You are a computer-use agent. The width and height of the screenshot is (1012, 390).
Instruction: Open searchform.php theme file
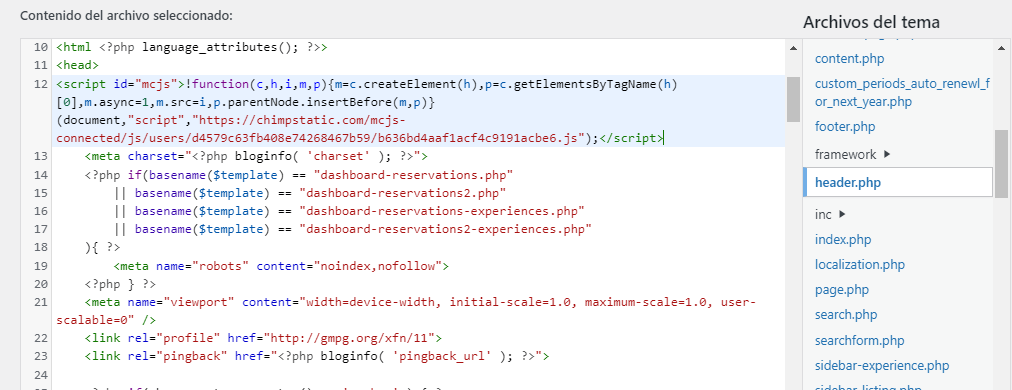(860, 340)
